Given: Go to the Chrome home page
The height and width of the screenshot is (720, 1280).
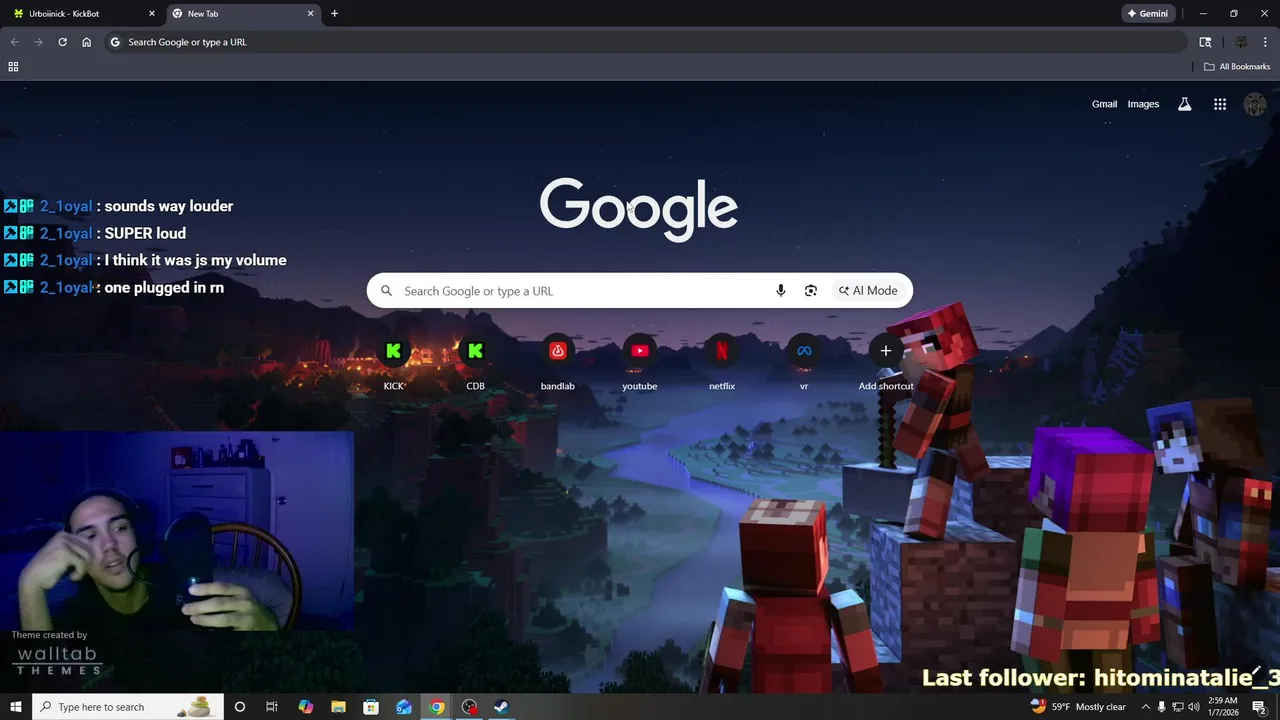Looking at the screenshot, I should pos(87,42).
